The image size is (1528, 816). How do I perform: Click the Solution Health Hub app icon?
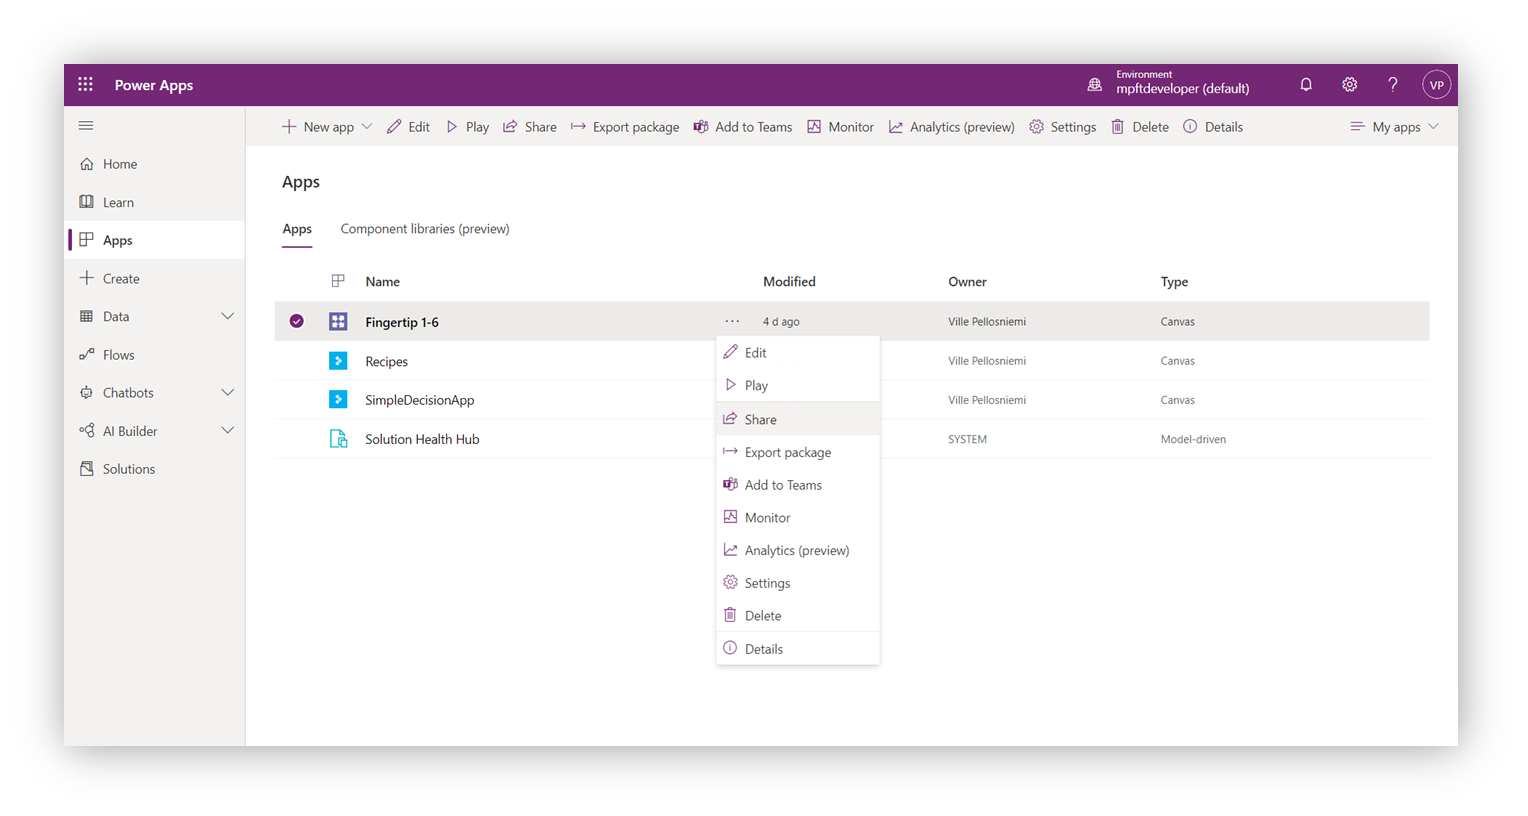tap(338, 439)
